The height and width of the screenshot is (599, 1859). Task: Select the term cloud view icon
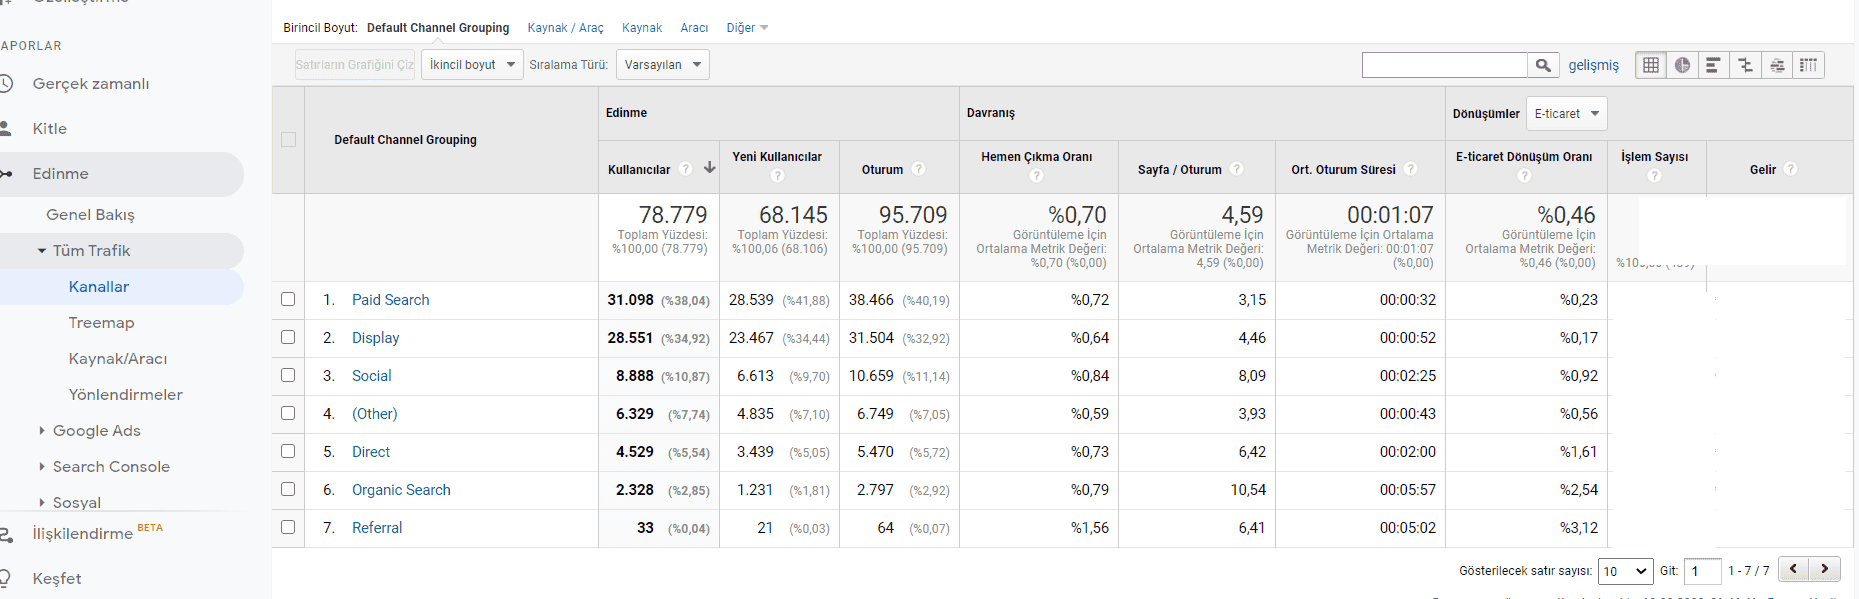pos(1777,65)
